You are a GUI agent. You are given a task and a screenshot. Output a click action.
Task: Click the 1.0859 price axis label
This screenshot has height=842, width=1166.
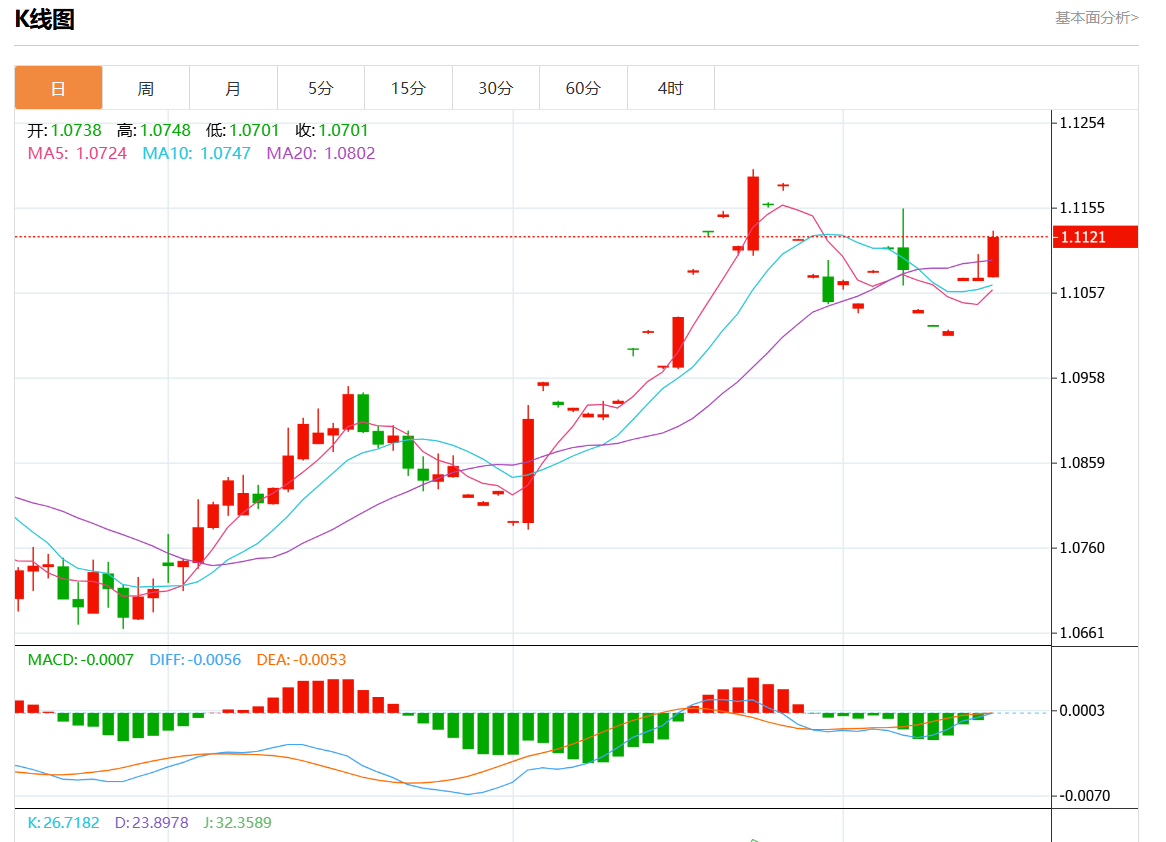[1082, 463]
